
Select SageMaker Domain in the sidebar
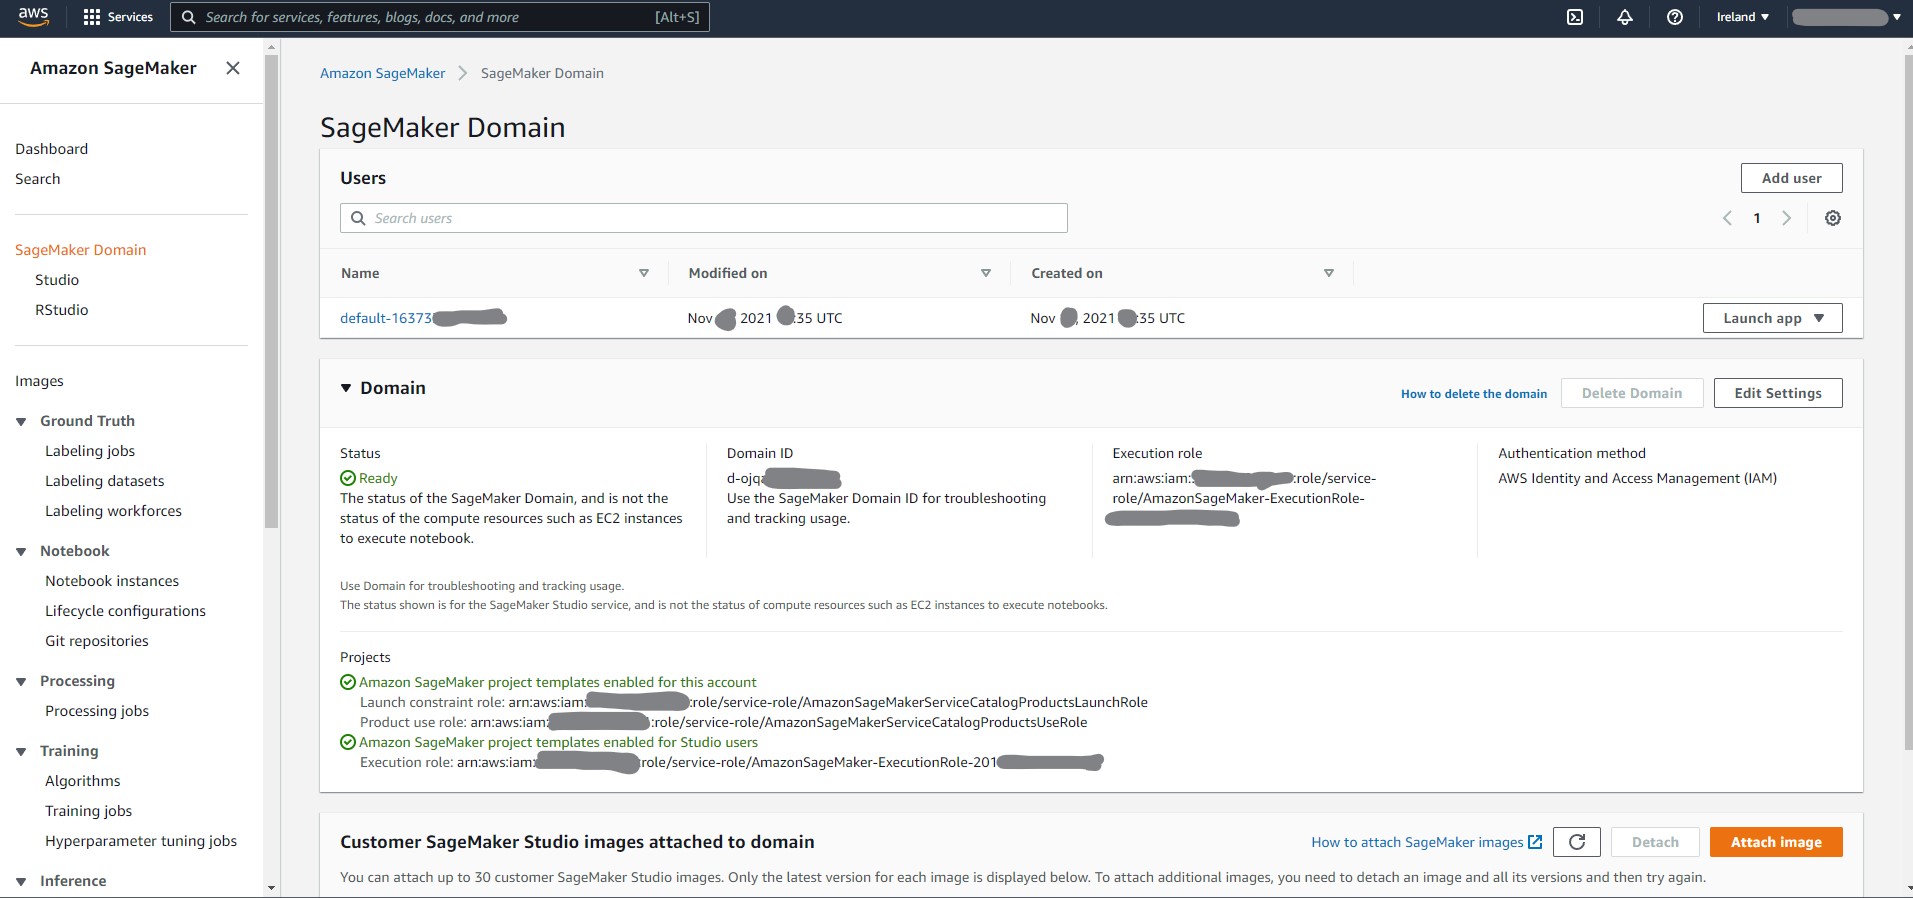(x=81, y=250)
